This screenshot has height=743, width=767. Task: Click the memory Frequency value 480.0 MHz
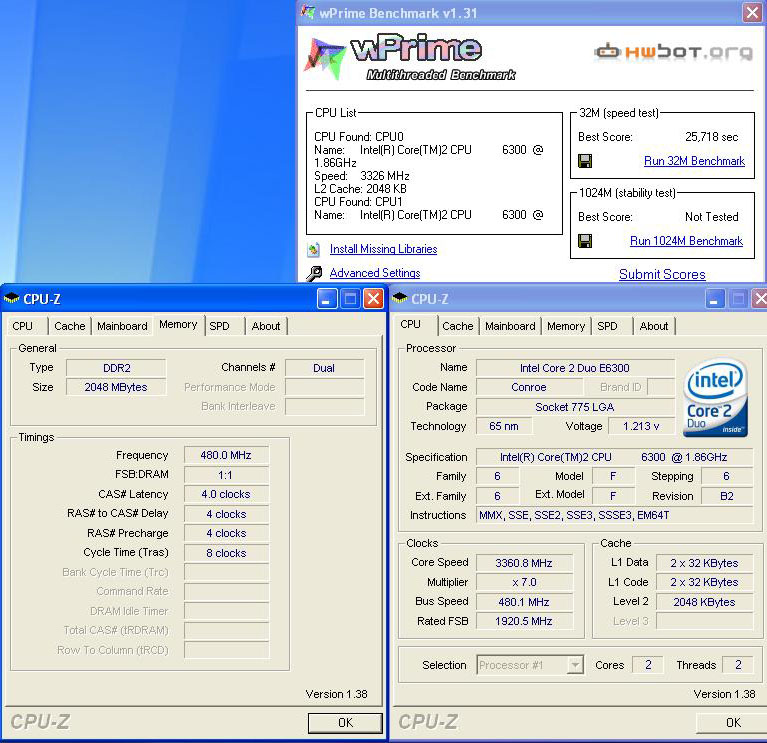coord(226,455)
